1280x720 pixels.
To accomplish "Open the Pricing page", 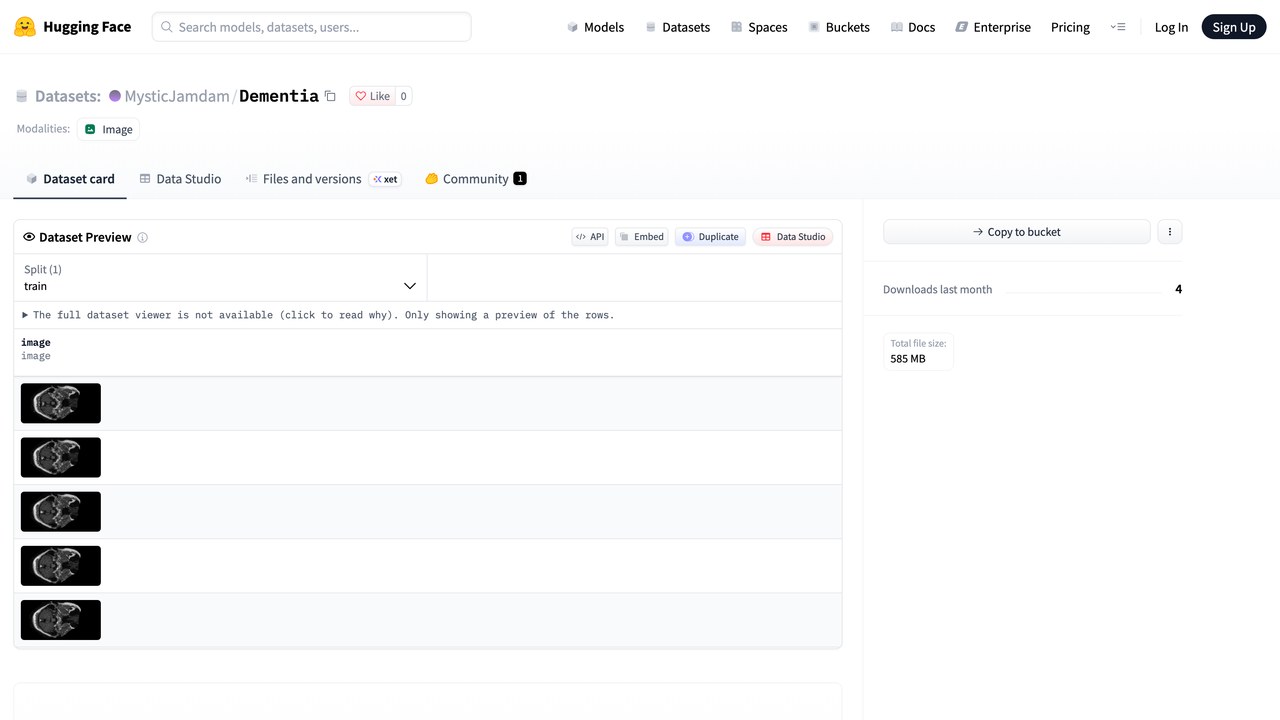I will (x=1070, y=27).
